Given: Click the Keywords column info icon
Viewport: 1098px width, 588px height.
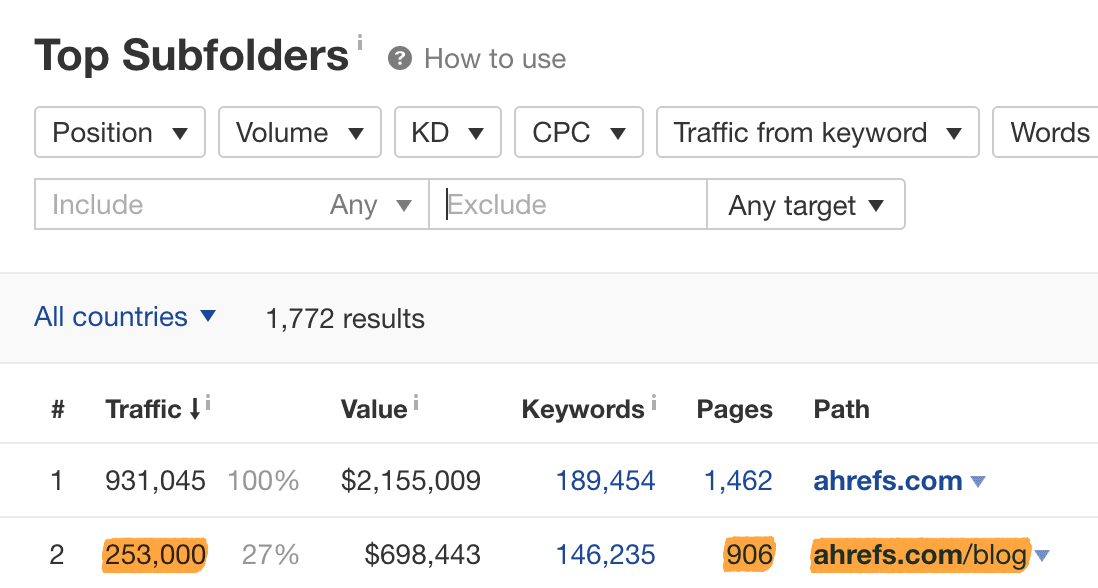Looking at the screenshot, I should [x=654, y=402].
